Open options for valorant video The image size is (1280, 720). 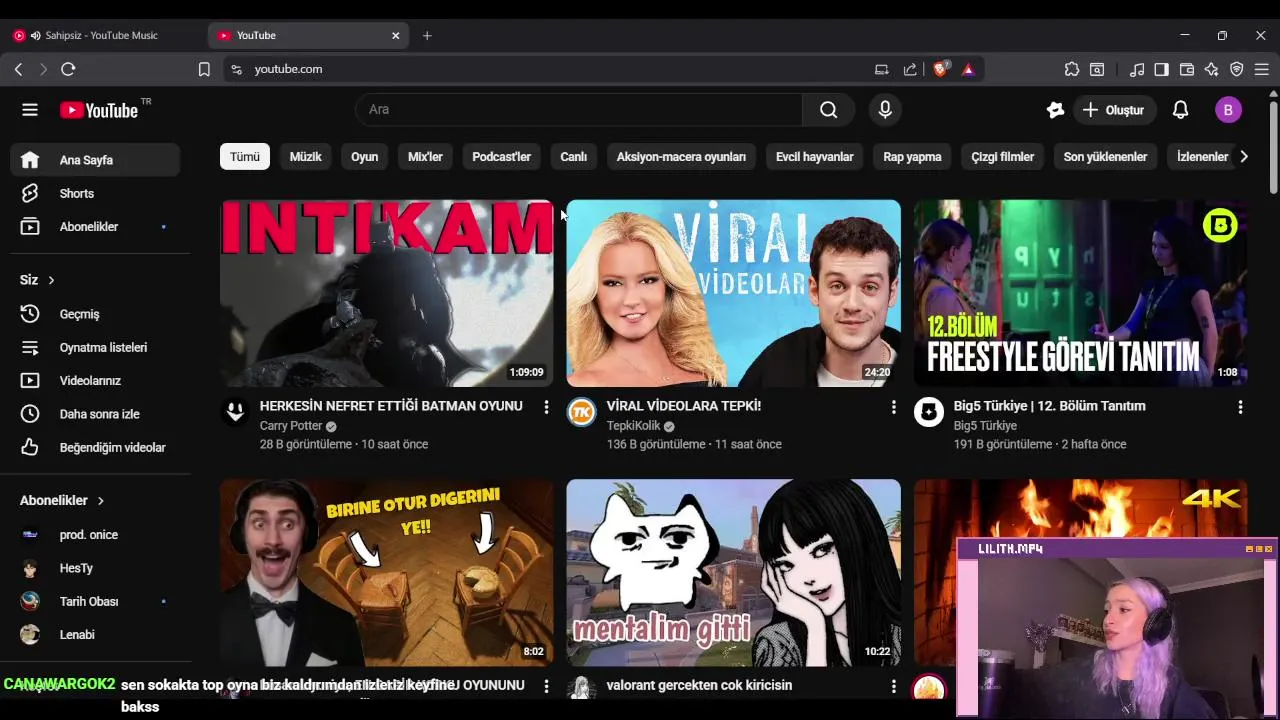[x=893, y=686]
